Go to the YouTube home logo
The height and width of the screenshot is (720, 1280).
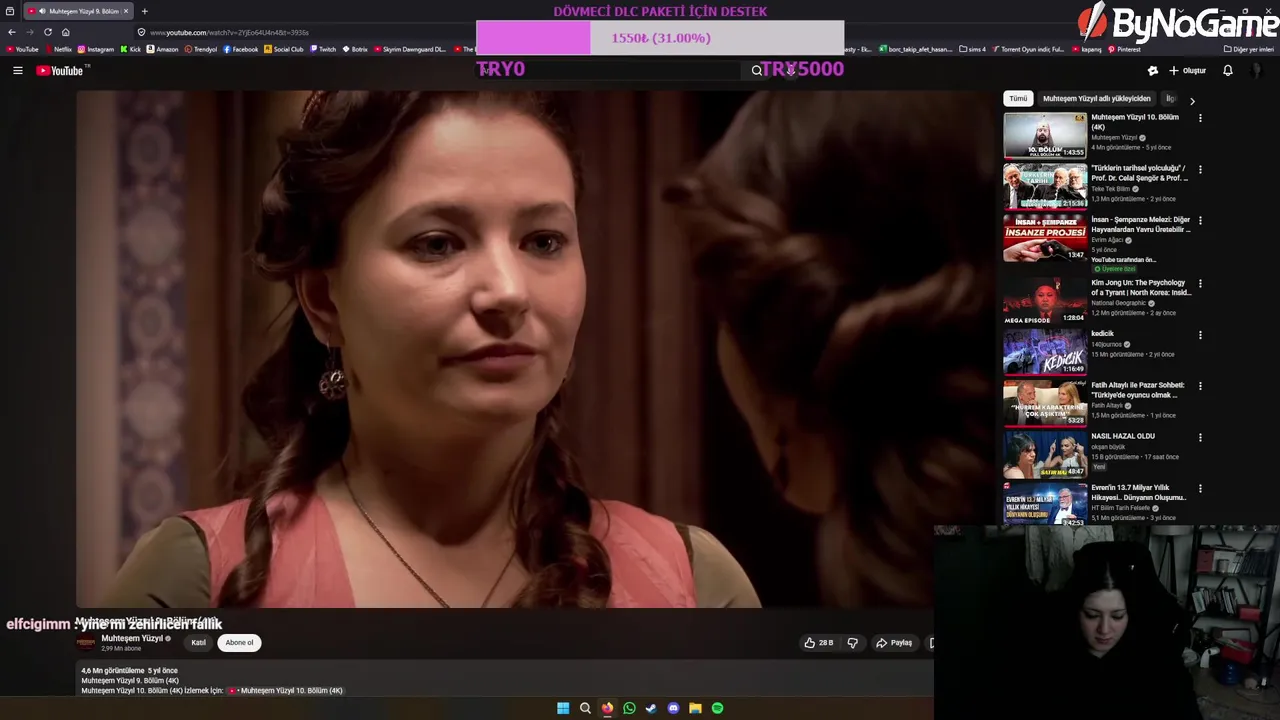click(61, 70)
